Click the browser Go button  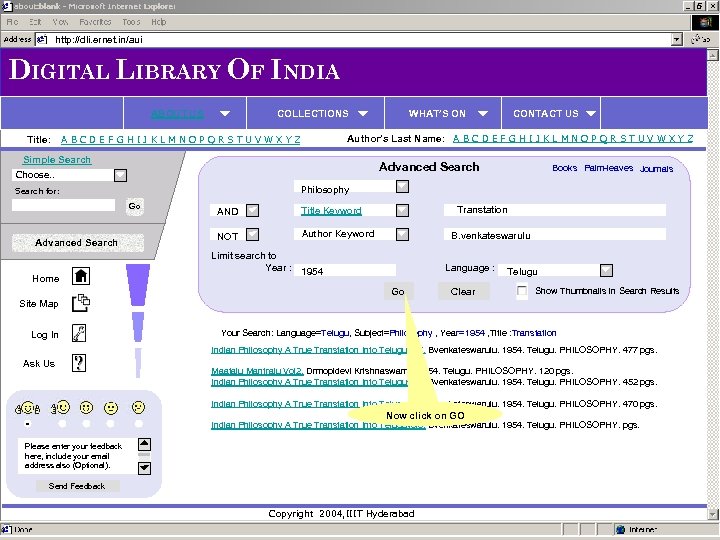click(702, 39)
